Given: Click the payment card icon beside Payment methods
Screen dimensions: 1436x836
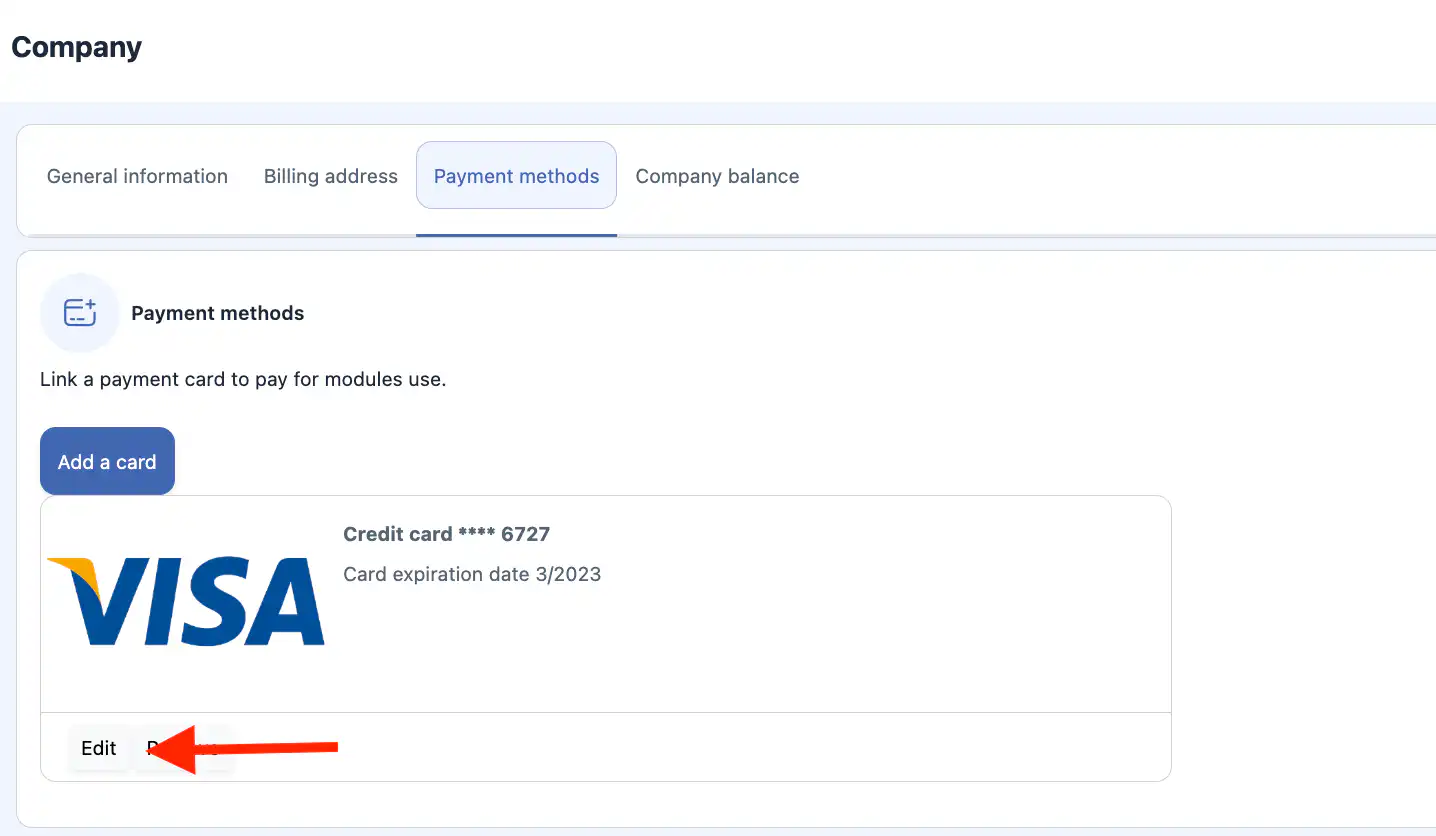Looking at the screenshot, I should click(x=80, y=313).
